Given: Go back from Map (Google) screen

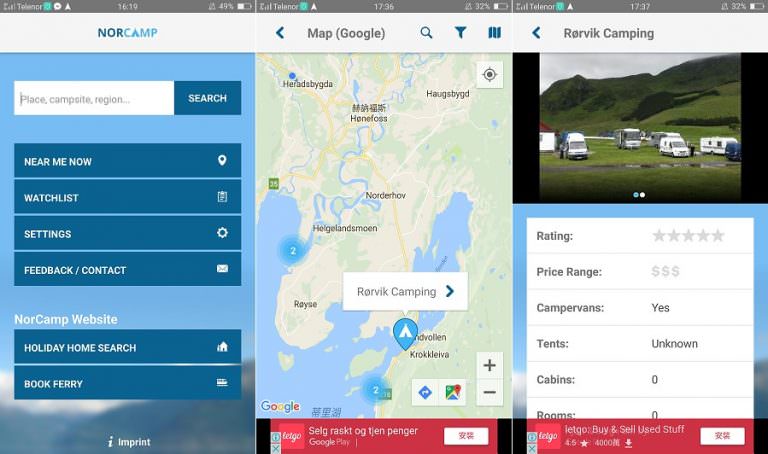Looking at the screenshot, I should click(x=280, y=33).
